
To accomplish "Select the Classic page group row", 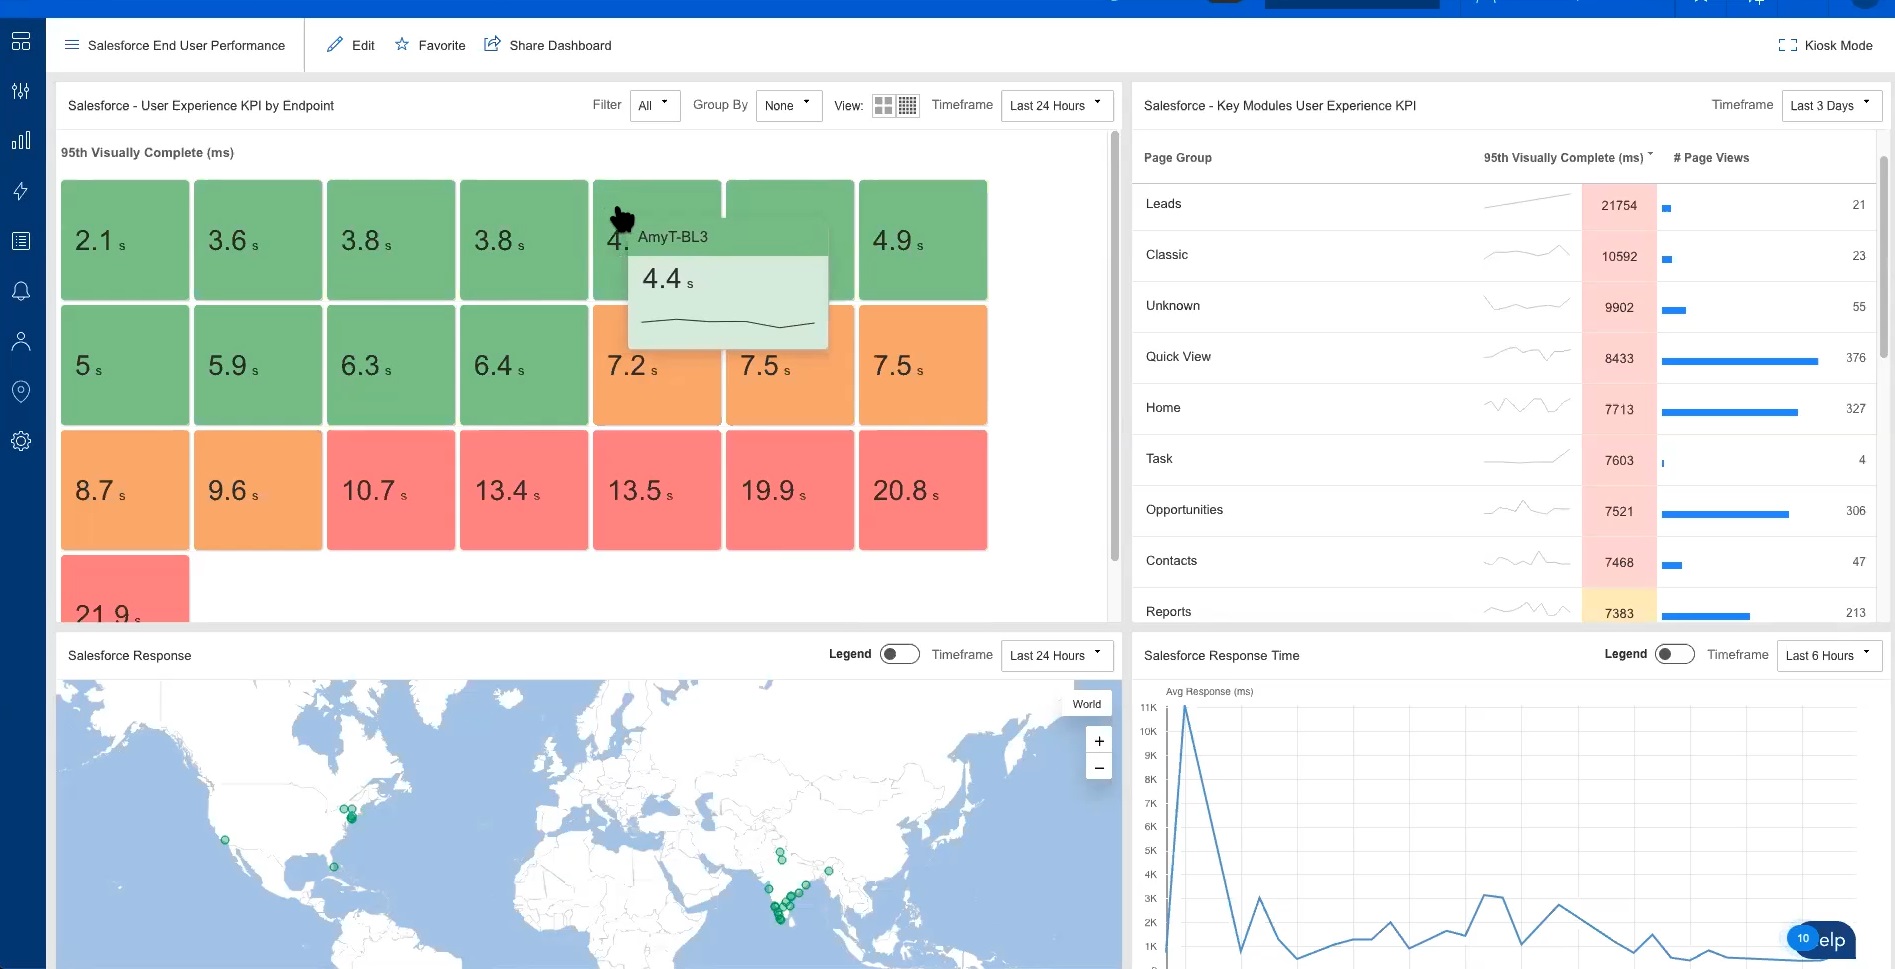I will [x=1504, y=256].
